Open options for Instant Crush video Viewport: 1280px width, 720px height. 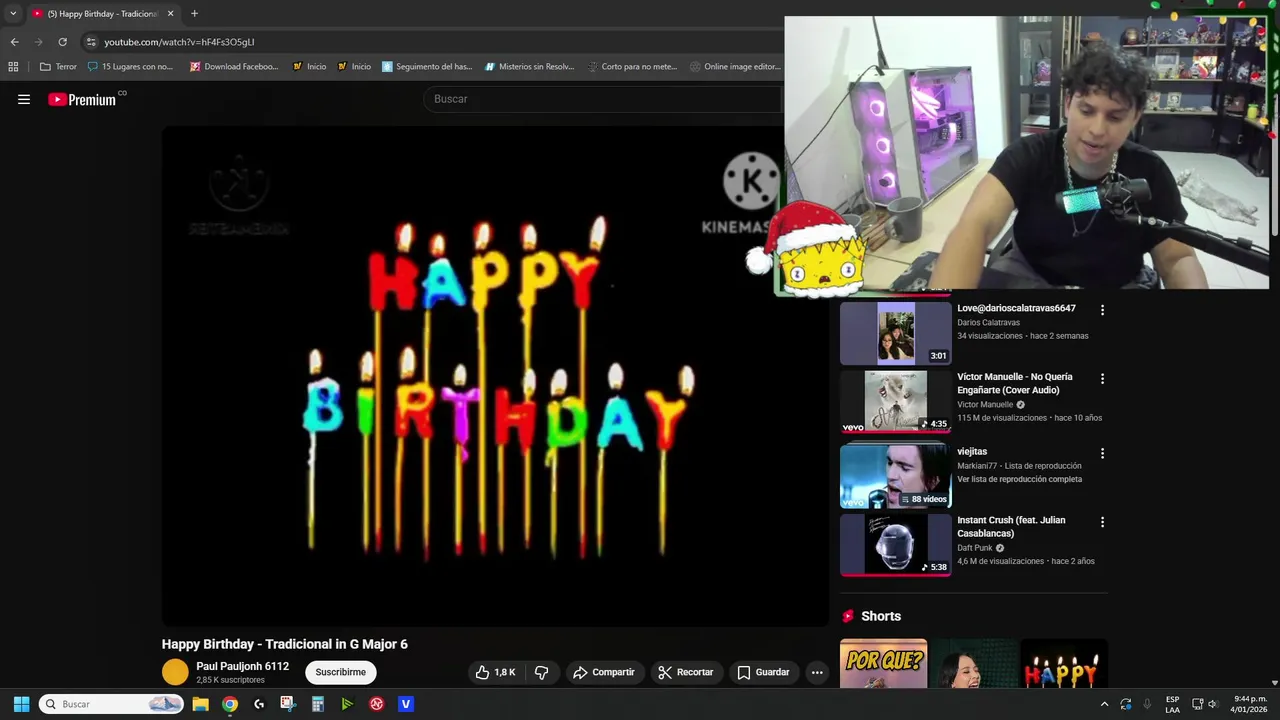pos(1102,522)
